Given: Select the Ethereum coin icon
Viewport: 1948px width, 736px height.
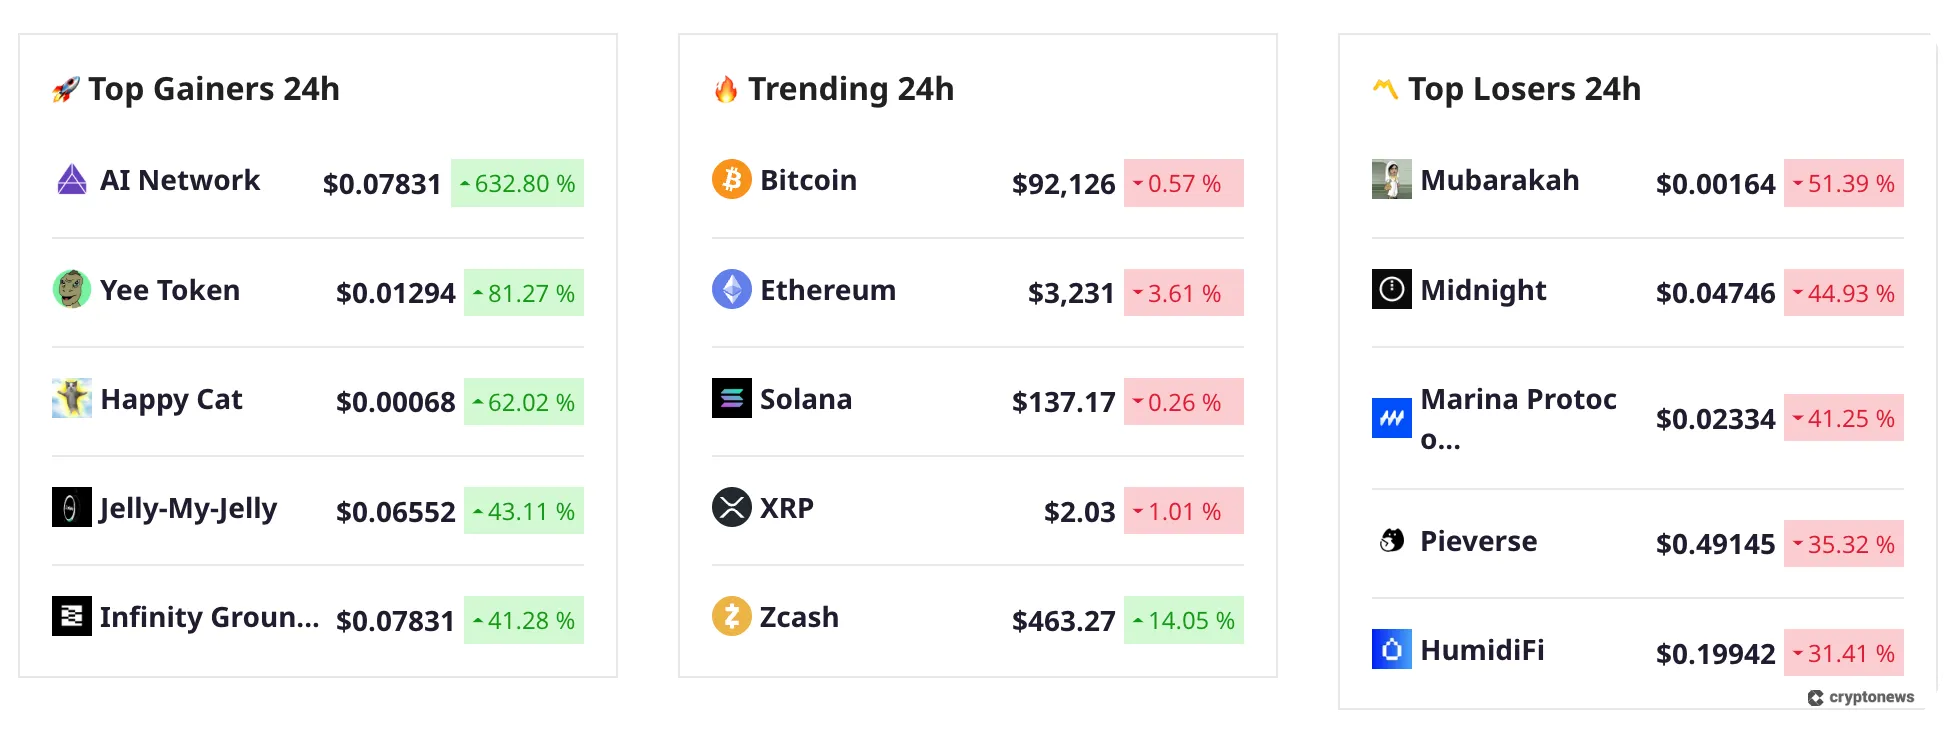Looking at the screenshot, I should (733, 291).
